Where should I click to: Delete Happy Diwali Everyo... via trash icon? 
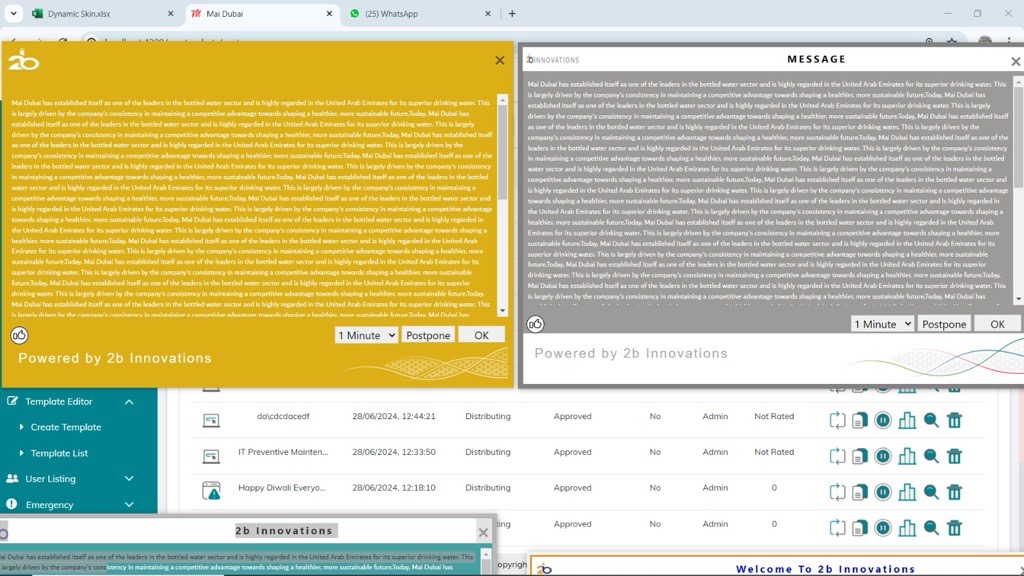pos(954,492)
